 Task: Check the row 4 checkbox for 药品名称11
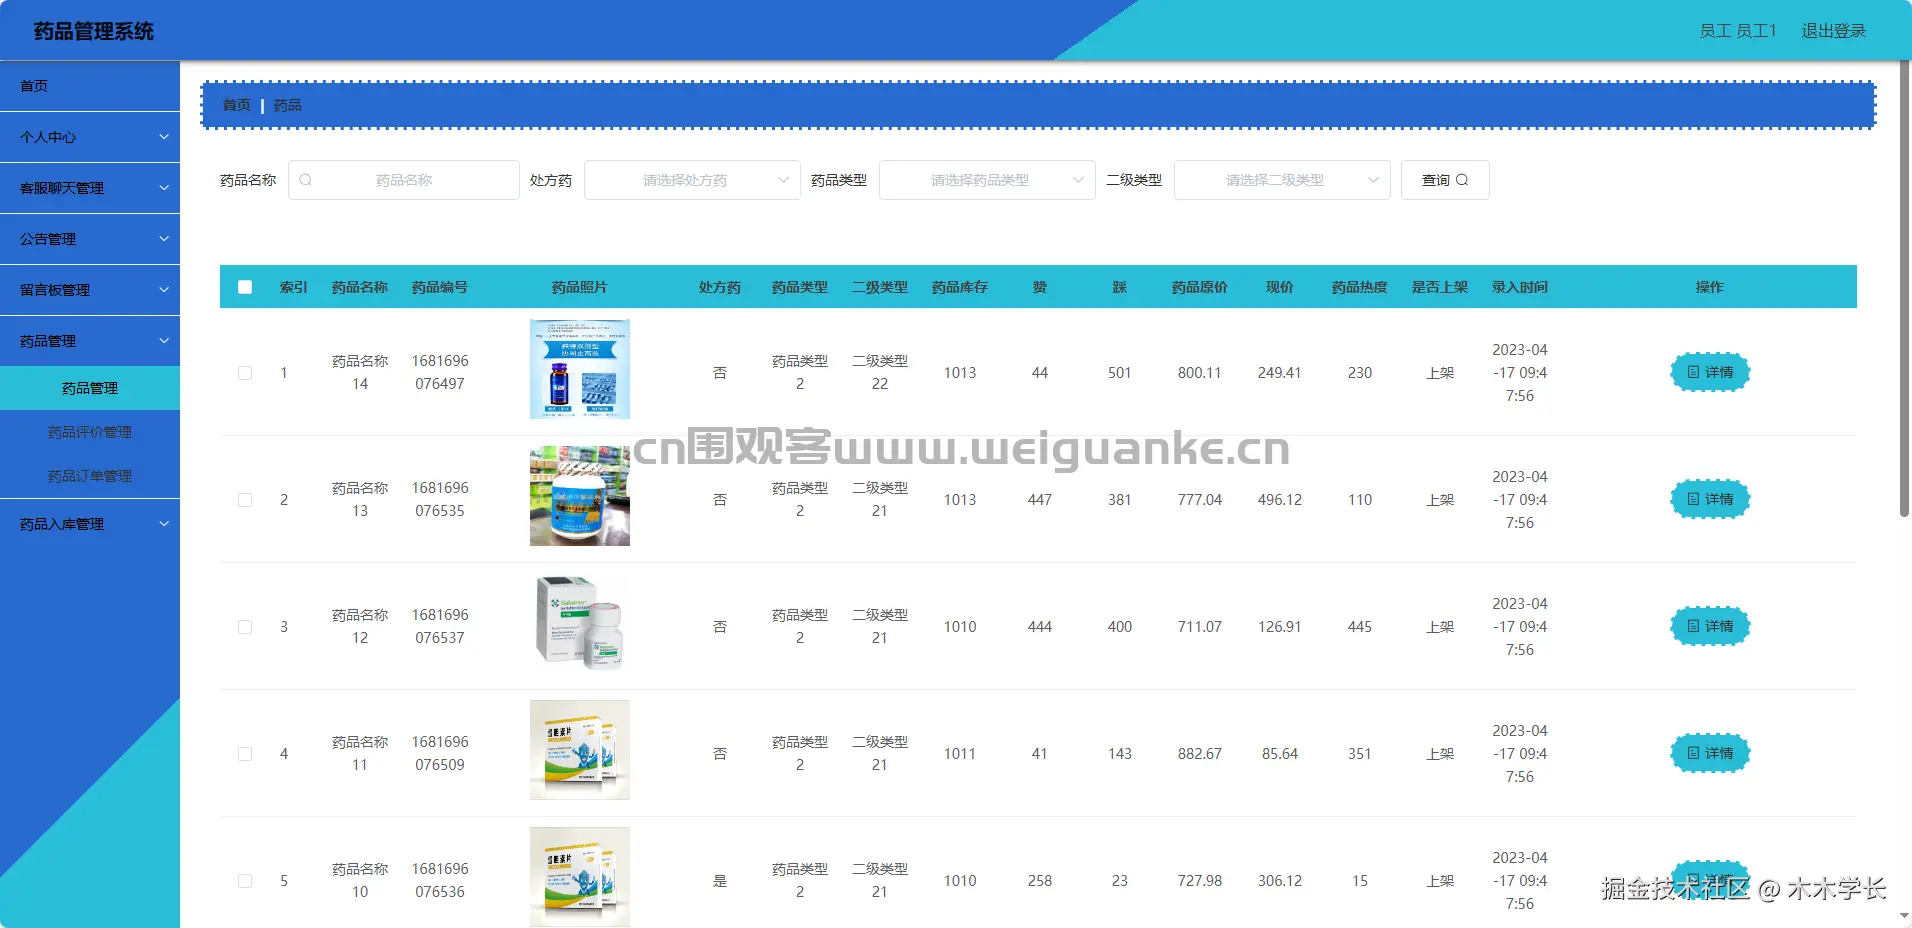(x=245, y=754)
